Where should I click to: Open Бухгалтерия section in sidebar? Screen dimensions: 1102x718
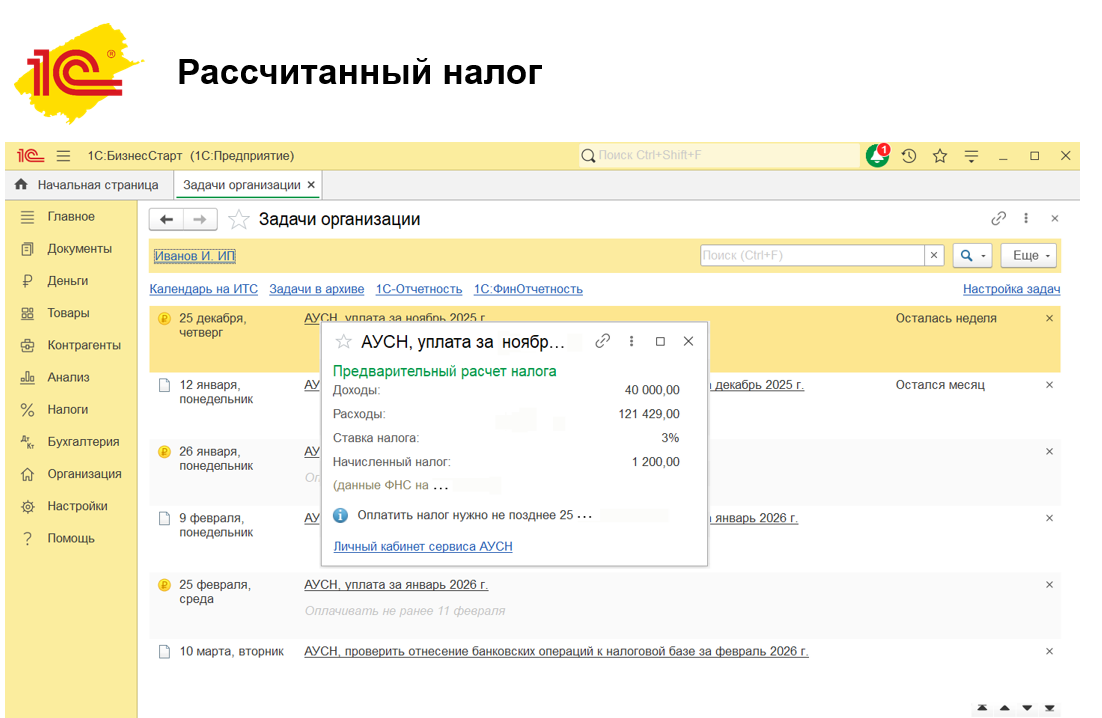click(83, 441)
